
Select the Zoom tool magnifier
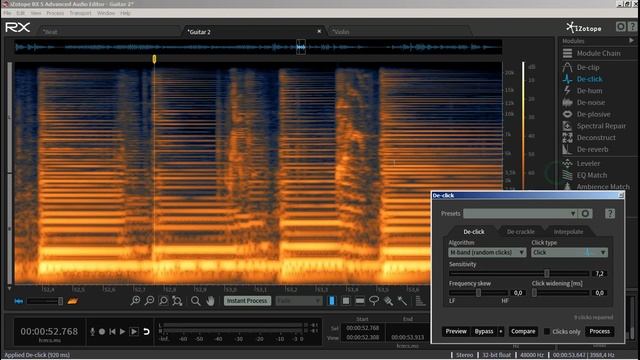point(196,301)
